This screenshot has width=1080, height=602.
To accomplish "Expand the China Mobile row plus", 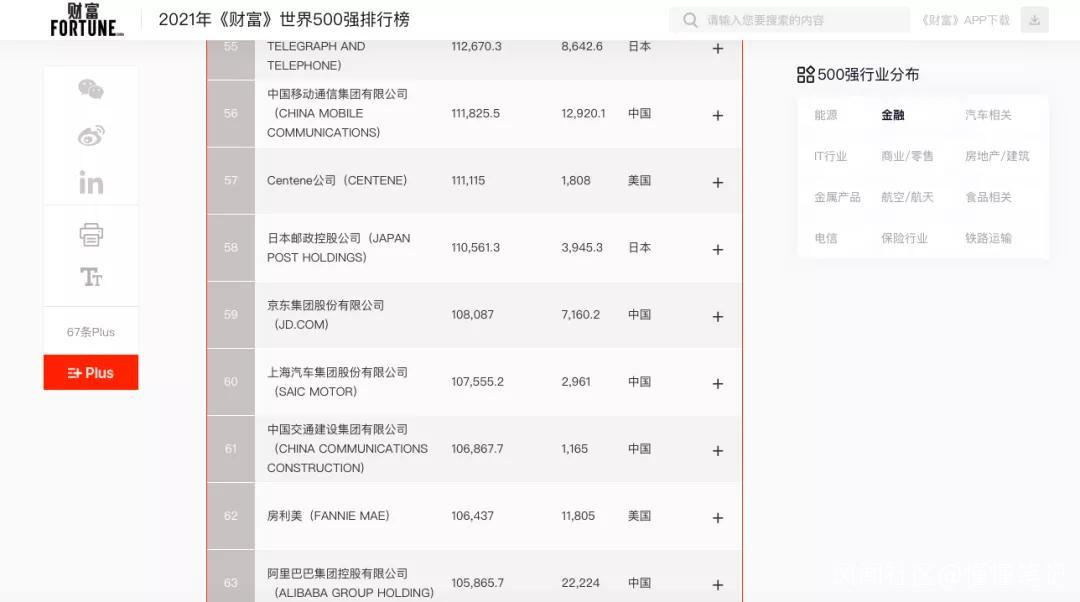I will [x=718, y=115].
